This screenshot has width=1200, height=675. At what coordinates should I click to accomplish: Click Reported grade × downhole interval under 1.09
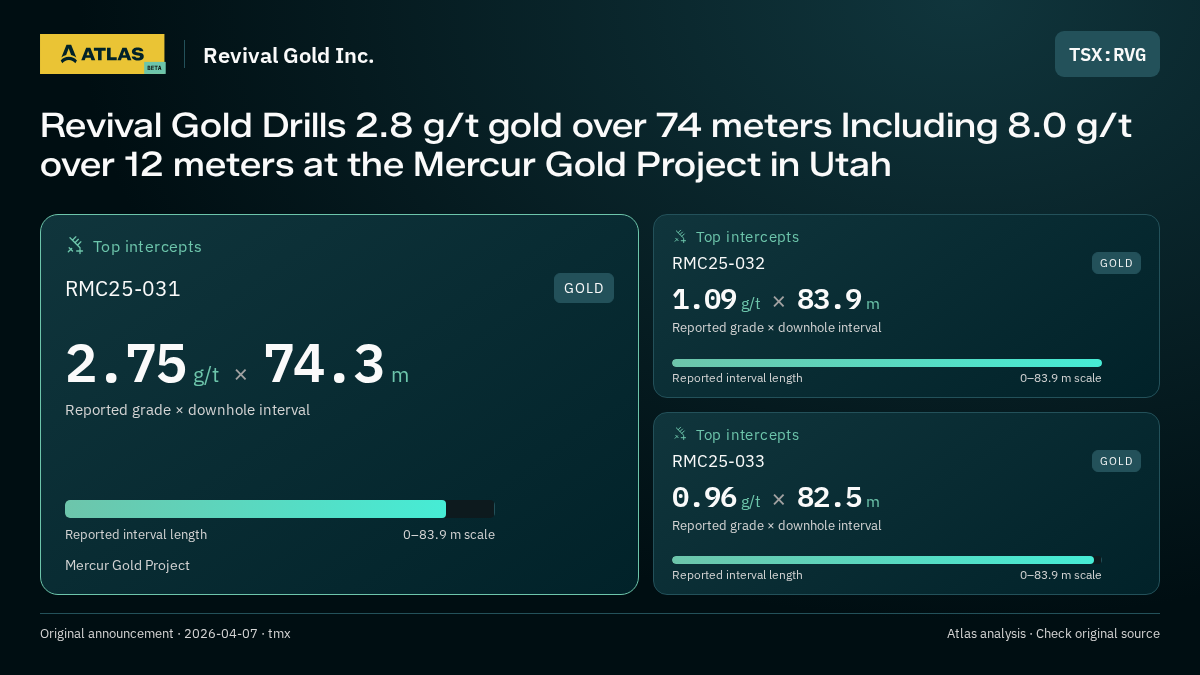click(x=777, y=327)
